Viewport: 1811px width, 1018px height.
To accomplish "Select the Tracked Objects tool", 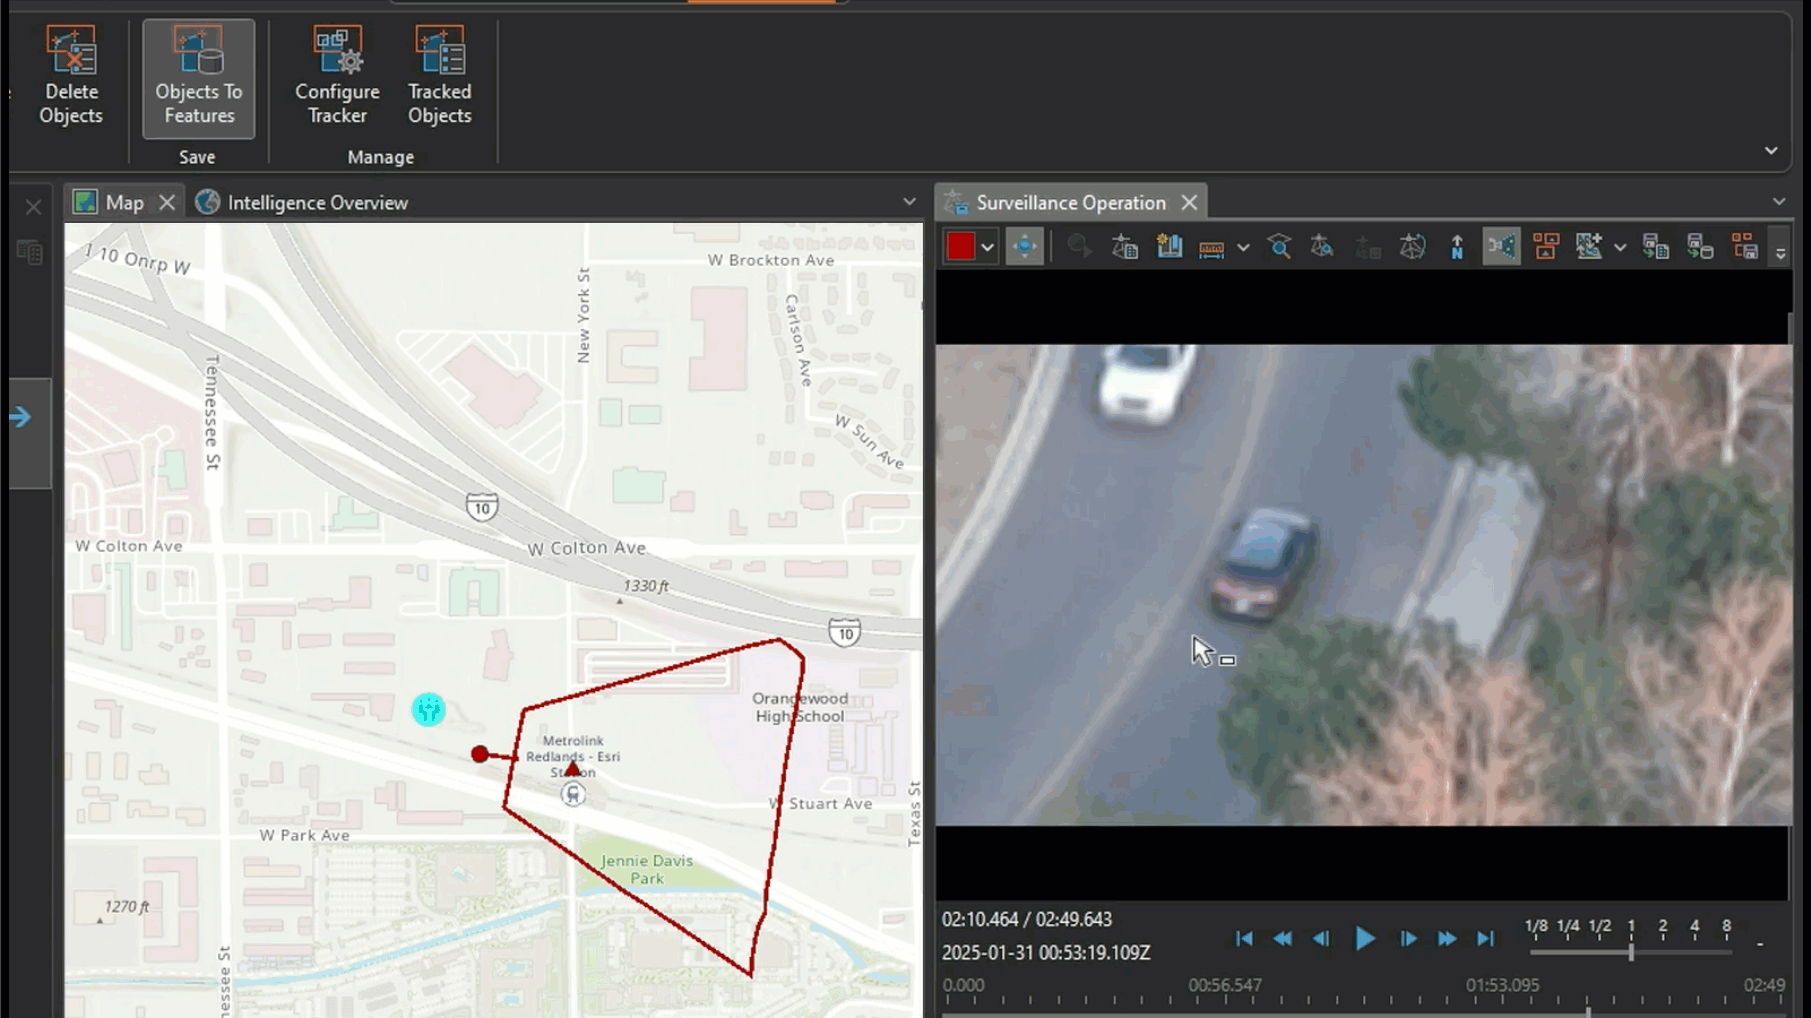I will point(439,75).
